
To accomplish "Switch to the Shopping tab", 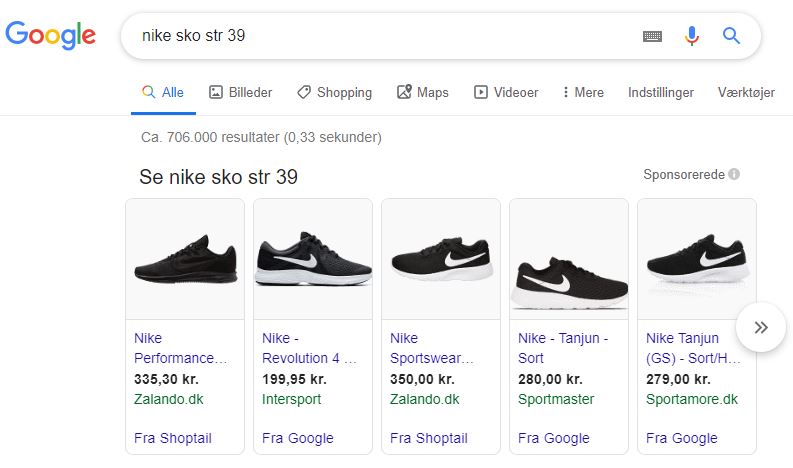I will [x=334, y=92].
